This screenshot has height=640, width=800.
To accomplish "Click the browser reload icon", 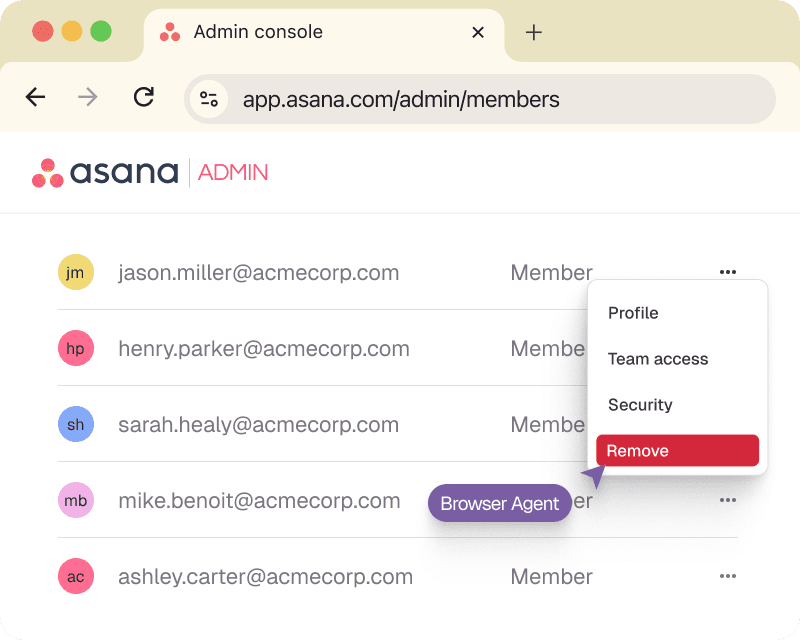I will pyautogui.click(x=143, y=99).
